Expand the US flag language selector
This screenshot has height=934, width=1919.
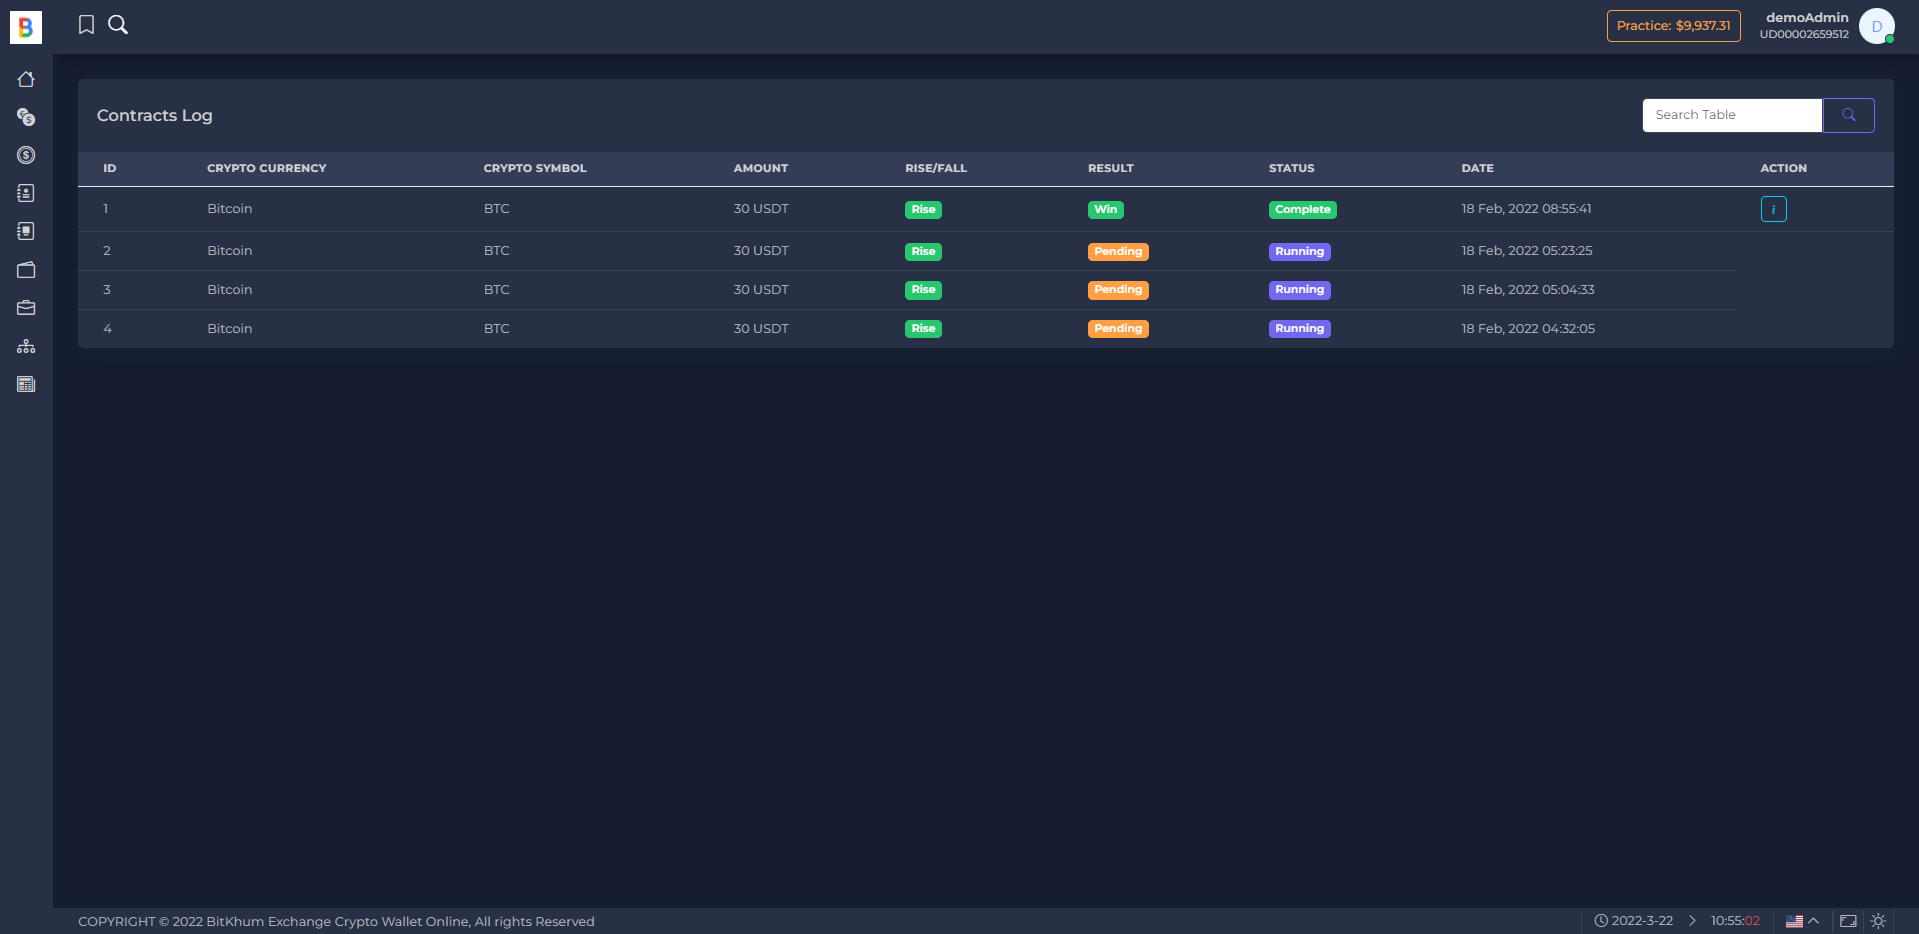1802,921
